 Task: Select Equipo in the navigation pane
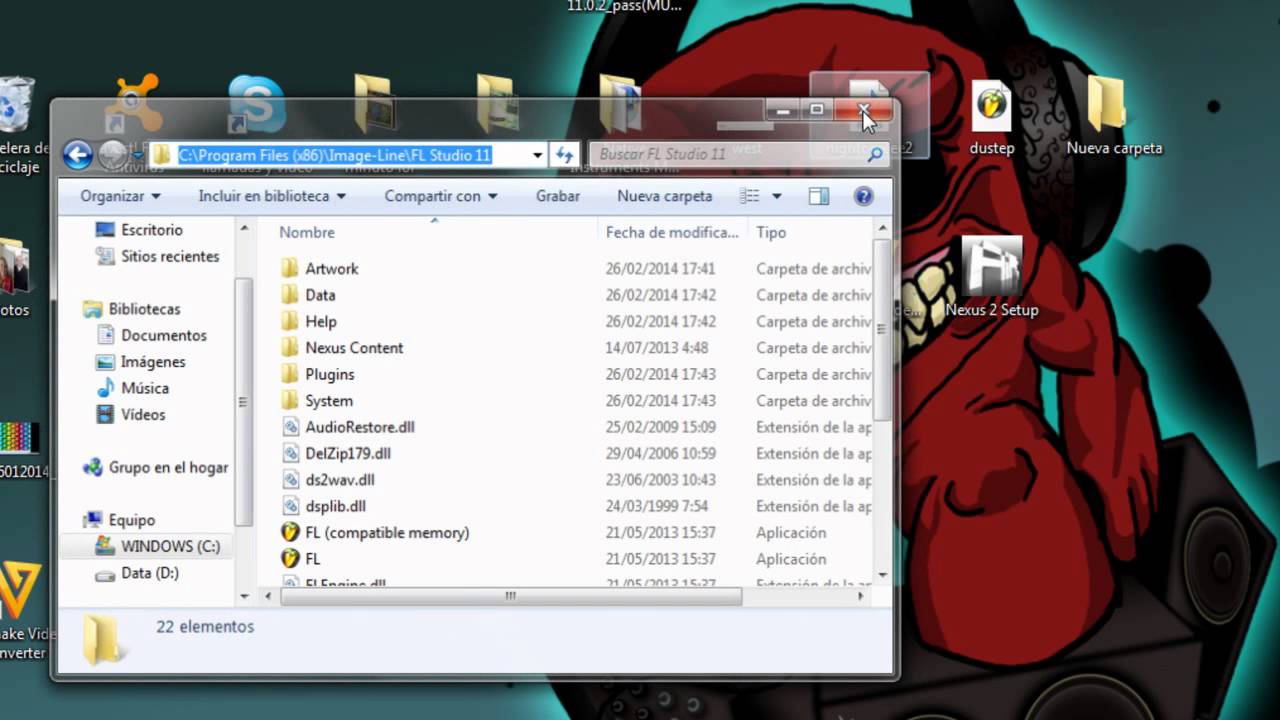[x=132, y=520]
